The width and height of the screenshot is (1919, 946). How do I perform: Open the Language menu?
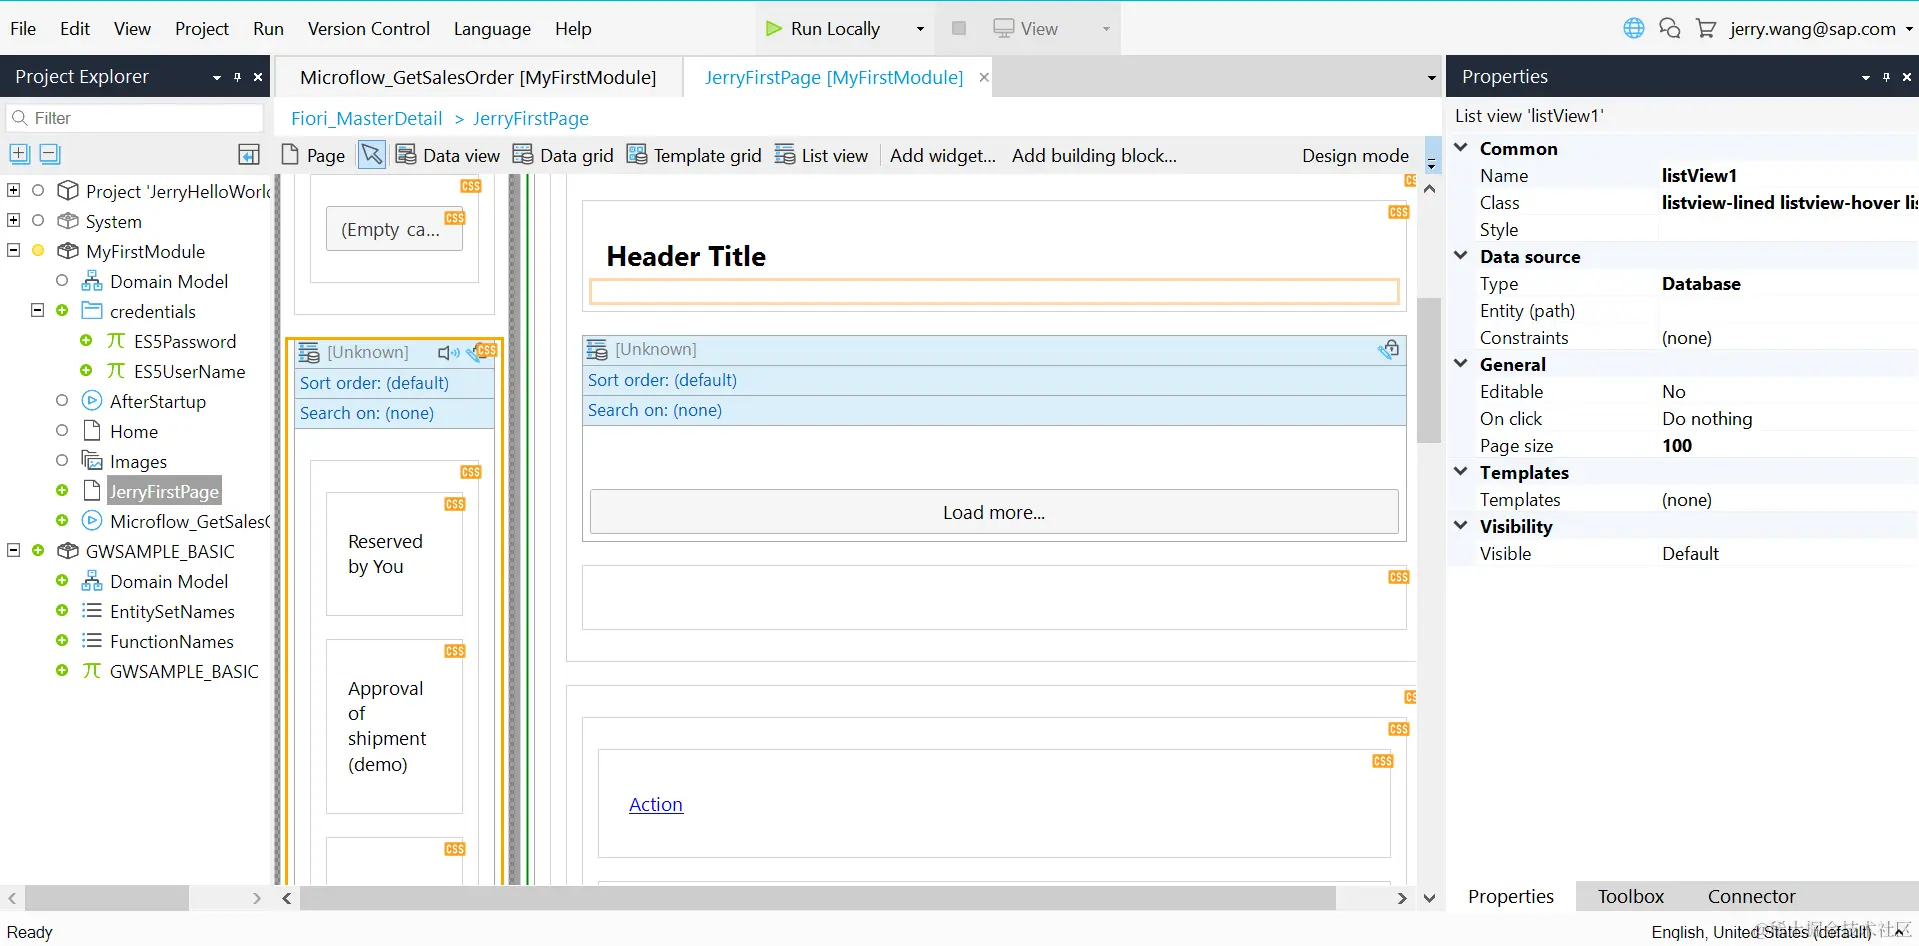click(492, 28)
